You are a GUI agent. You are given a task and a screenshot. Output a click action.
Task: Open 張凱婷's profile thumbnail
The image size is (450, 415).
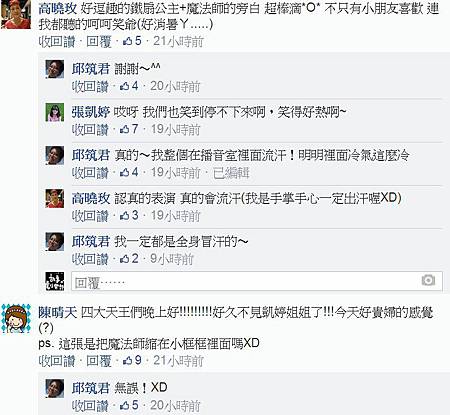[x=55, y=112]
